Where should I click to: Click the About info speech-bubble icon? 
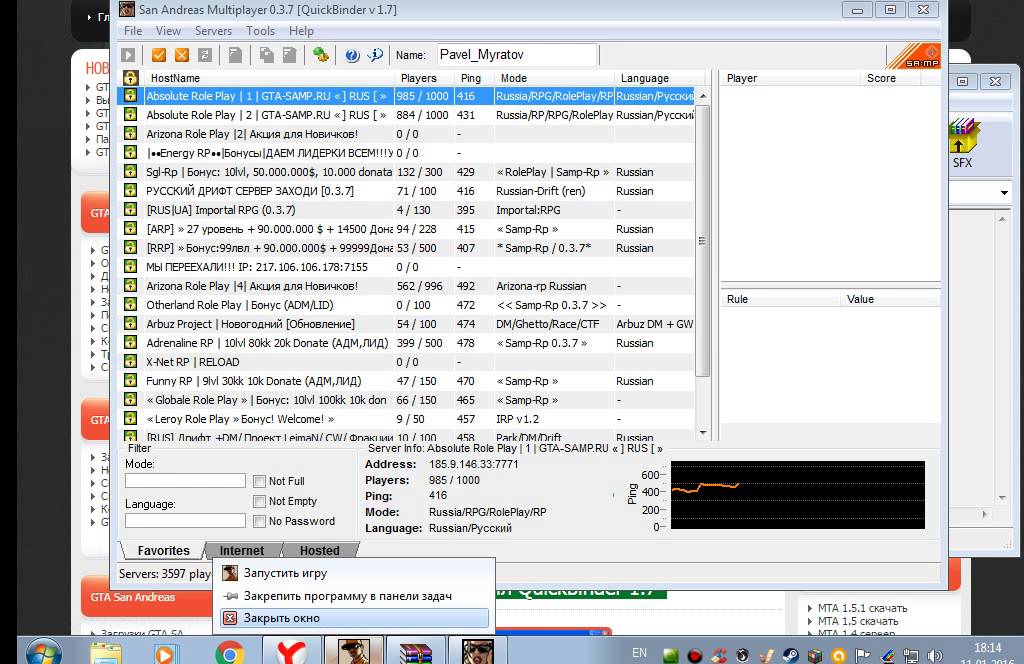pos(376,55)
